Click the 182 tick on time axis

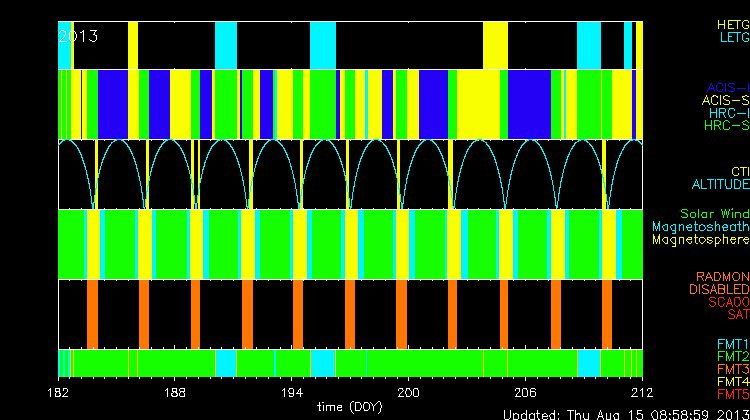tap(59, 392)
